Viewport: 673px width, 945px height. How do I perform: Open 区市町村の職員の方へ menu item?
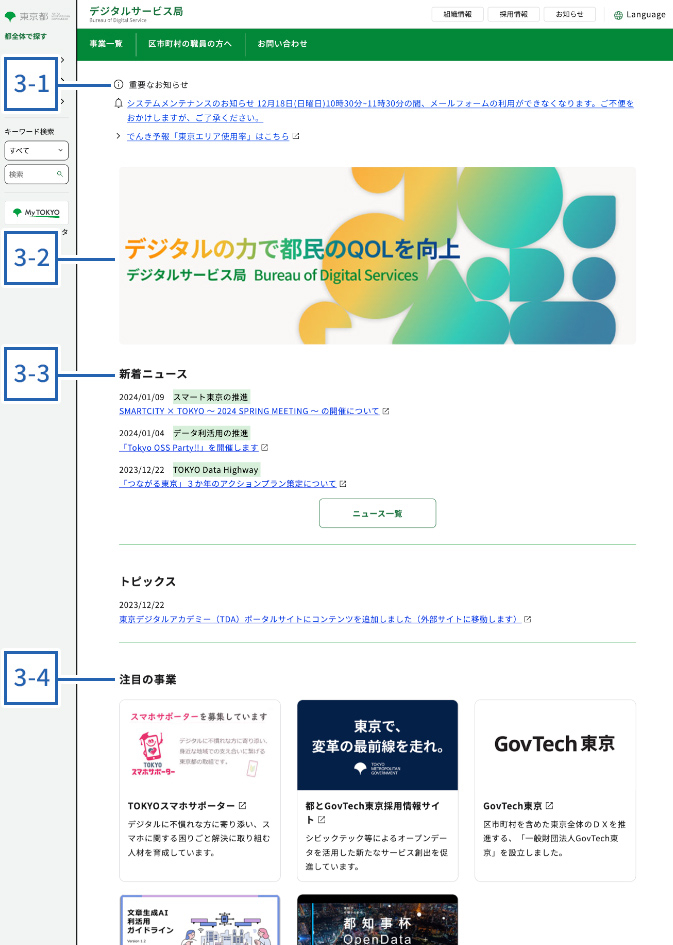tap(190, 44)
